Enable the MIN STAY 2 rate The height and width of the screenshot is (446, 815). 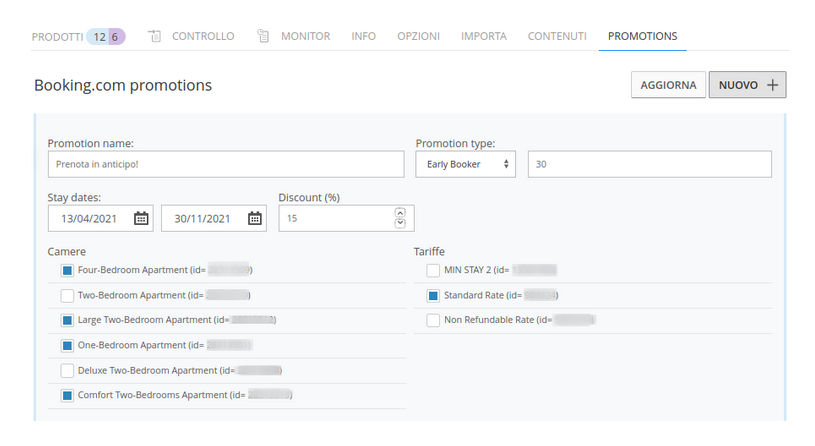433,270
